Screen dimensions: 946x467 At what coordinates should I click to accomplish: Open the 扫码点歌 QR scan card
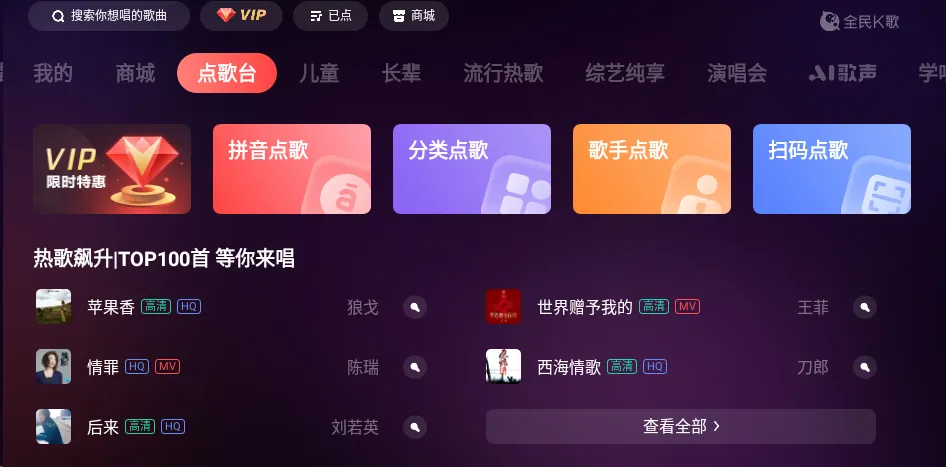point(832,169)
